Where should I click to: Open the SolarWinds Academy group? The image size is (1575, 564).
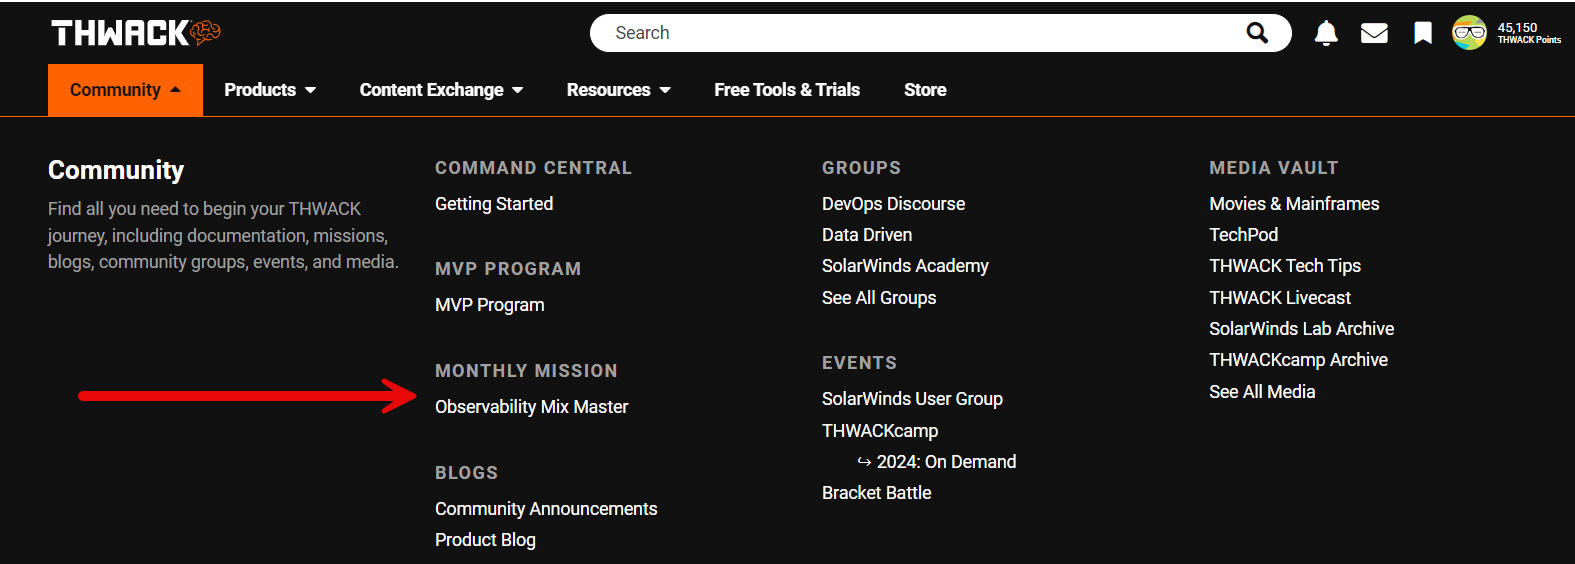tap(905, 266)
